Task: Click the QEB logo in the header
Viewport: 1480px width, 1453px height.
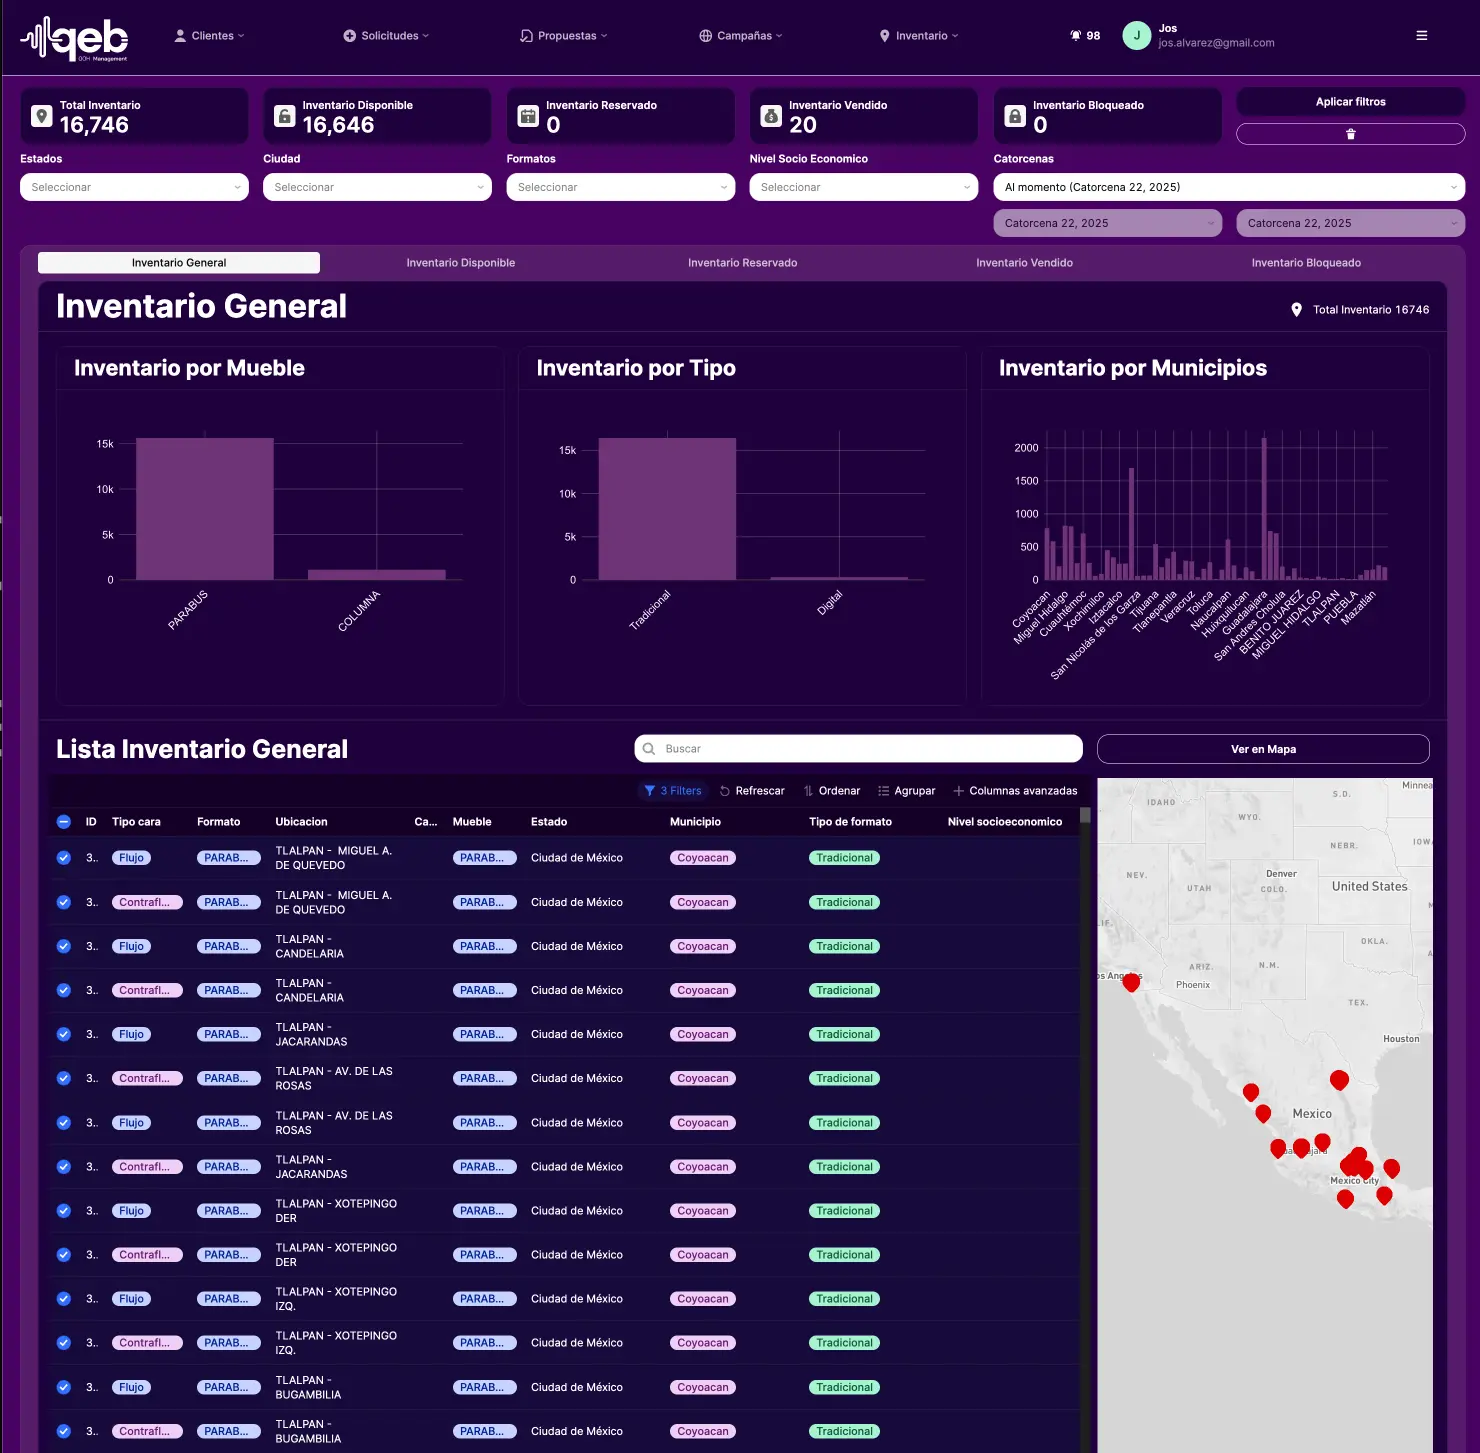Action: [75, 39]
